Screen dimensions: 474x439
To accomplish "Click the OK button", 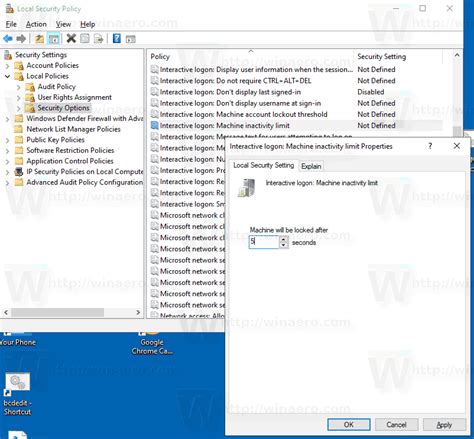I will click(349, 424).
